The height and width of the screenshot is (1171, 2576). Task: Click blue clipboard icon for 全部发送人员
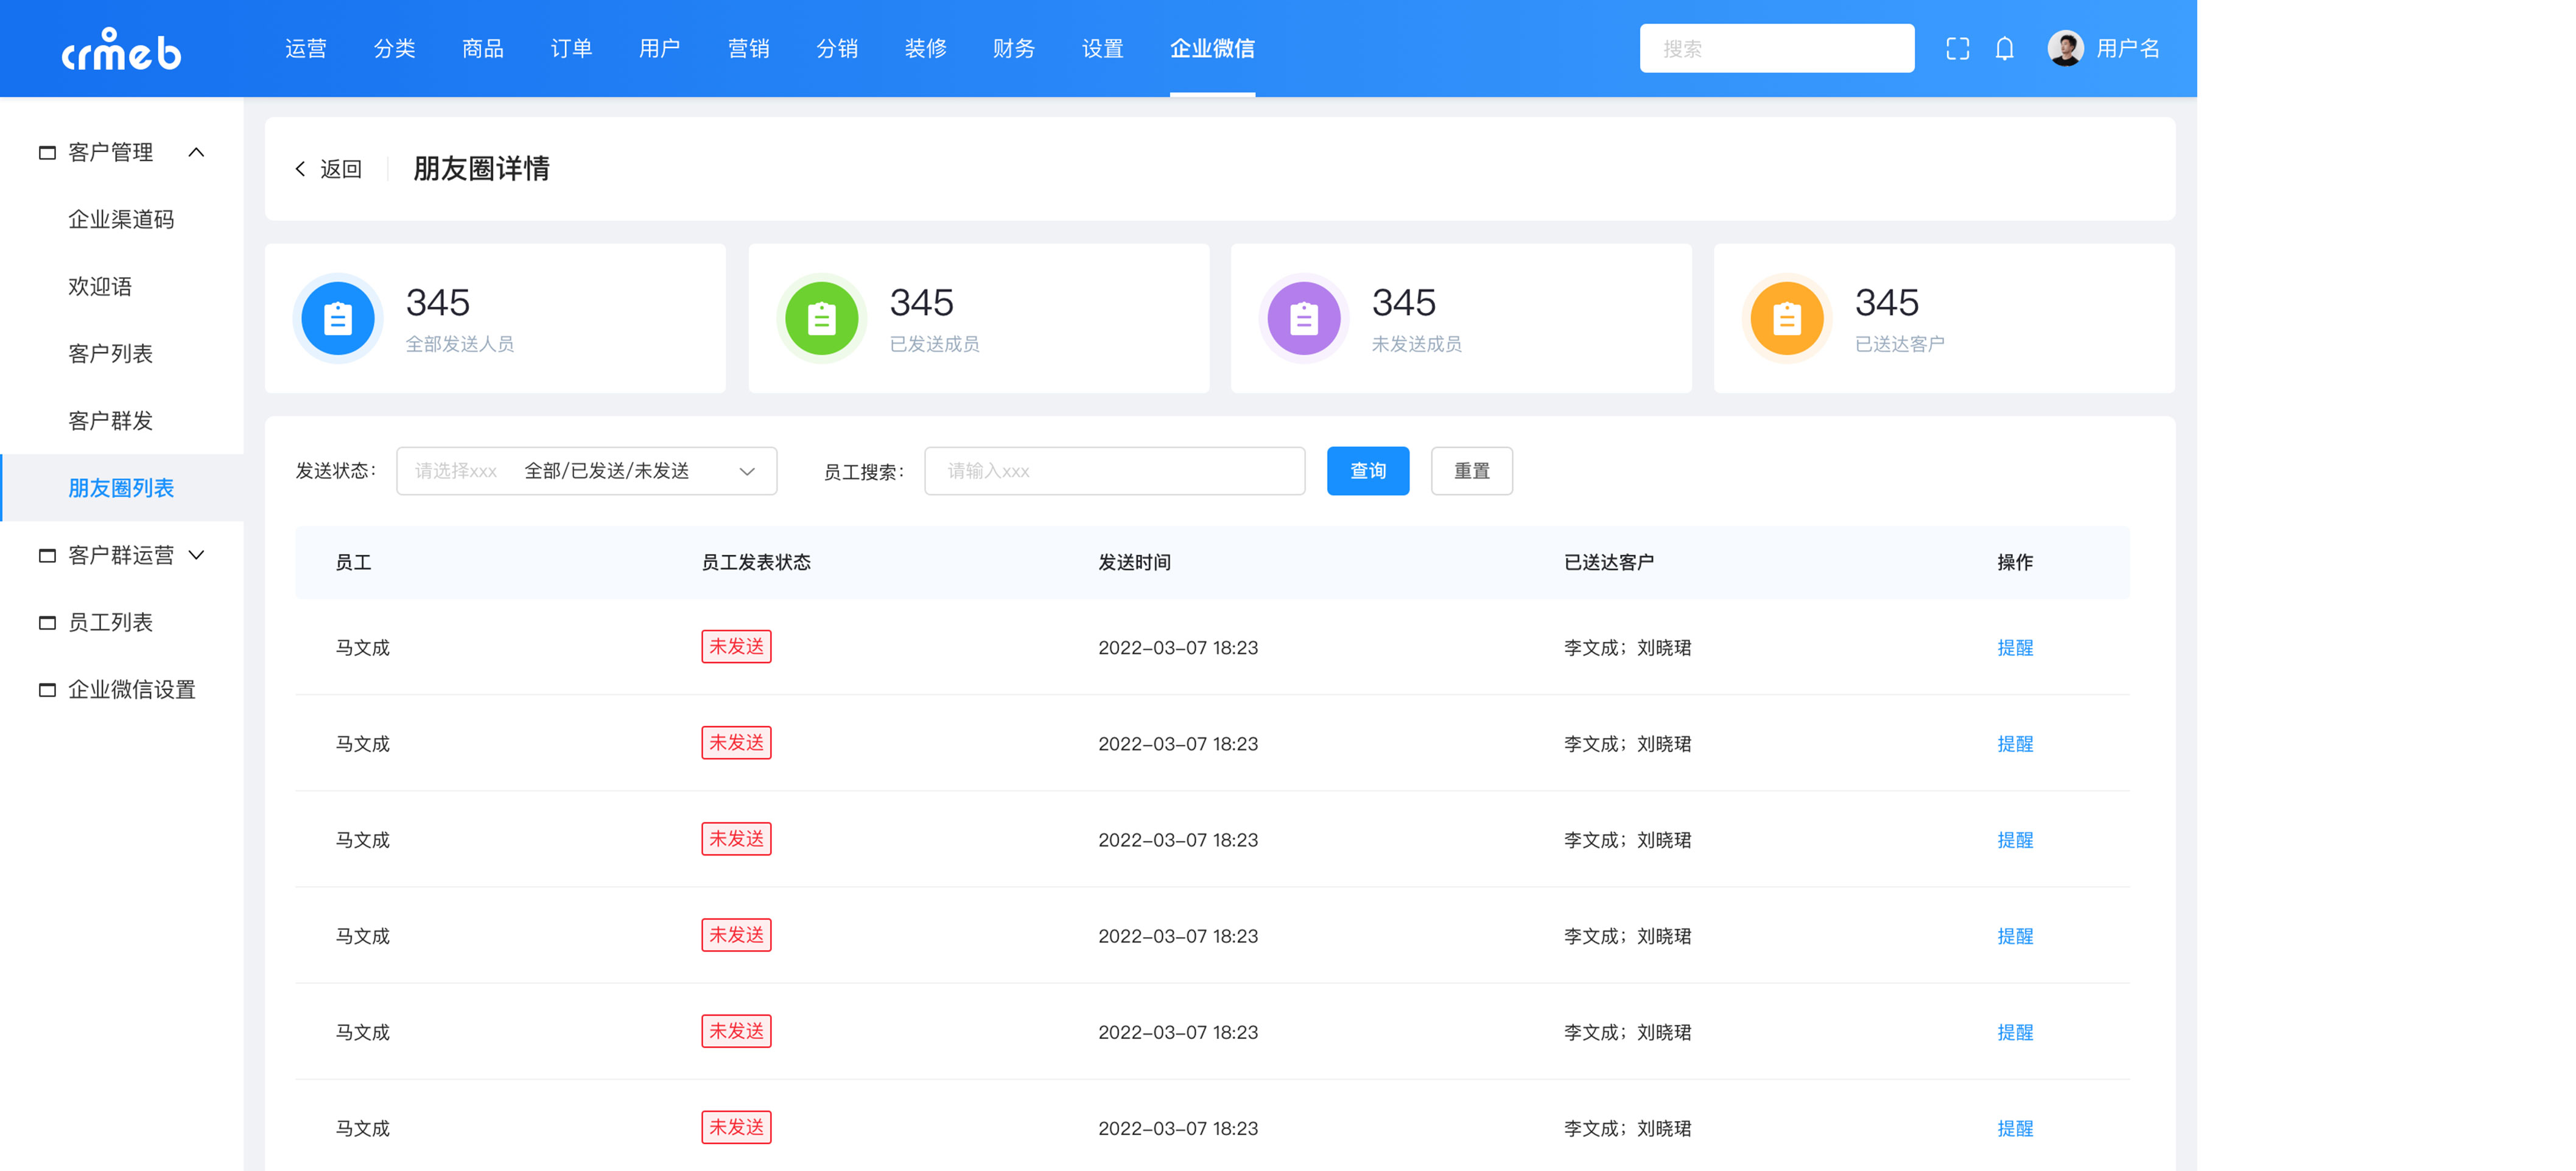[338, 318]
